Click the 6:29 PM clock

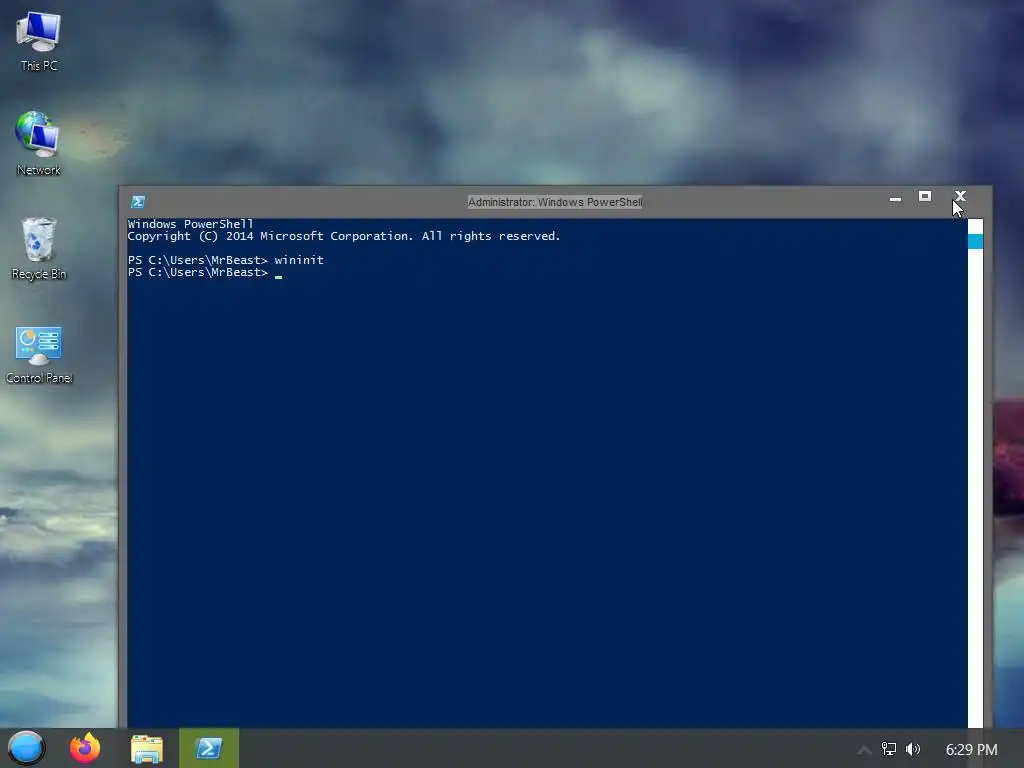point(972,750)
